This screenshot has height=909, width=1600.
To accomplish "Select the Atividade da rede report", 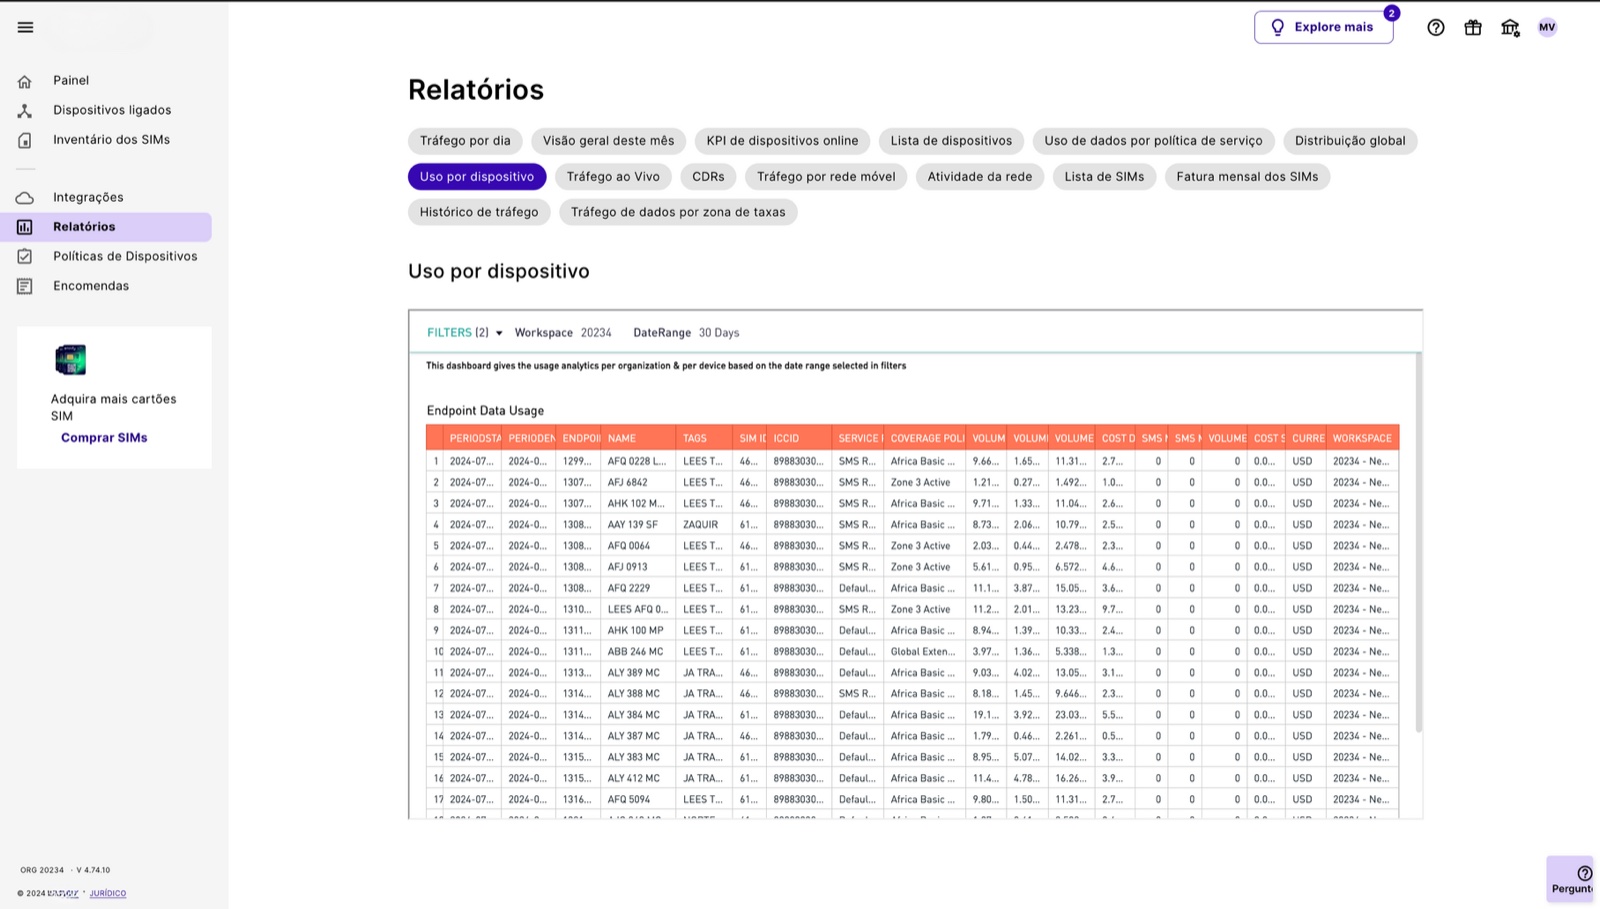I will (x=980, y=177).
